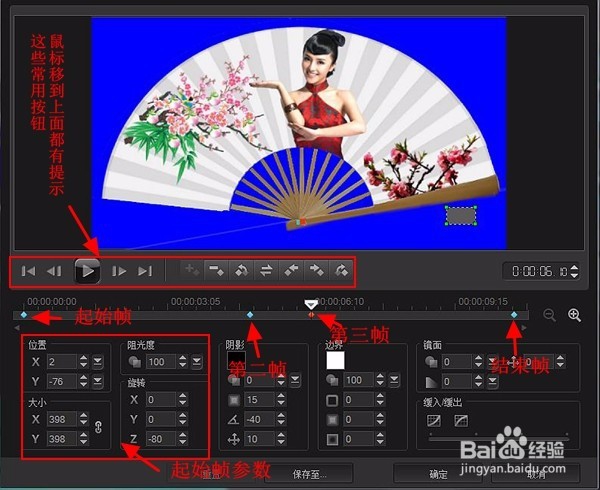
Task: Zoom out the keyframe timeline
Action: click(x=549, y=315)
